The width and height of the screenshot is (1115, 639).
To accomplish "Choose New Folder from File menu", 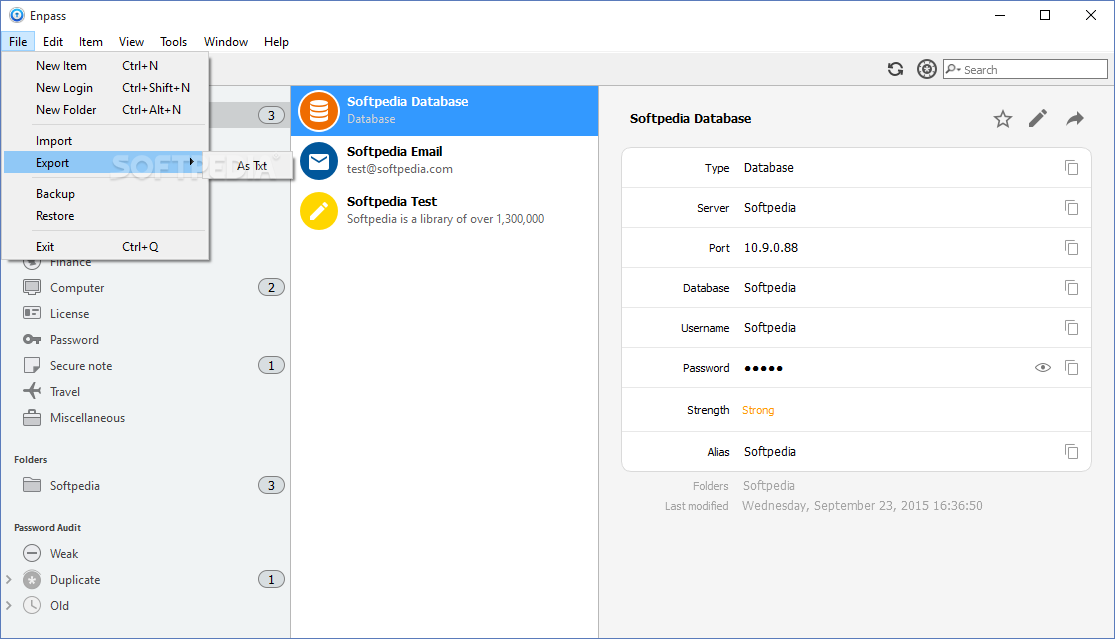I will pos(105,109).
